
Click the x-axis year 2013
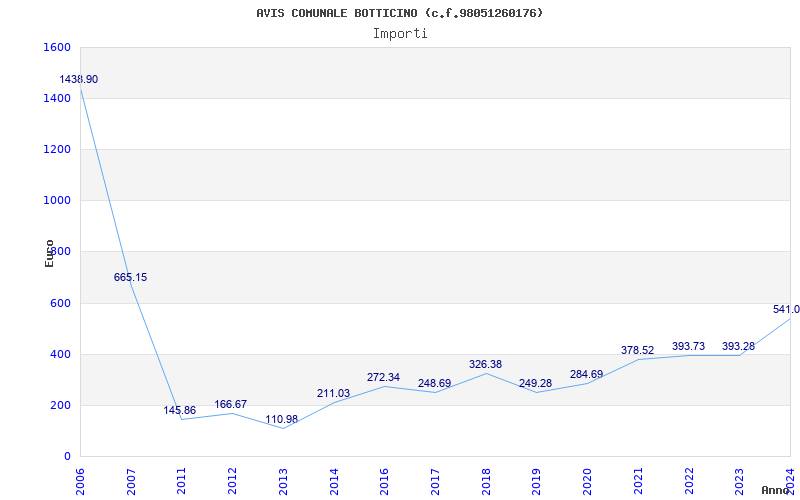pos(283,482)
